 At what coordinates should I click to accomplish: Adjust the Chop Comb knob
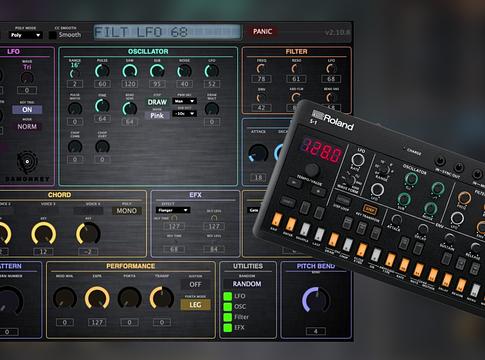(75, 147)
